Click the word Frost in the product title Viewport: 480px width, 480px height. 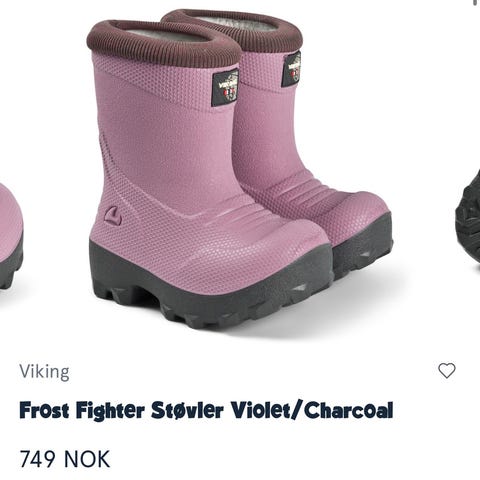44,410
